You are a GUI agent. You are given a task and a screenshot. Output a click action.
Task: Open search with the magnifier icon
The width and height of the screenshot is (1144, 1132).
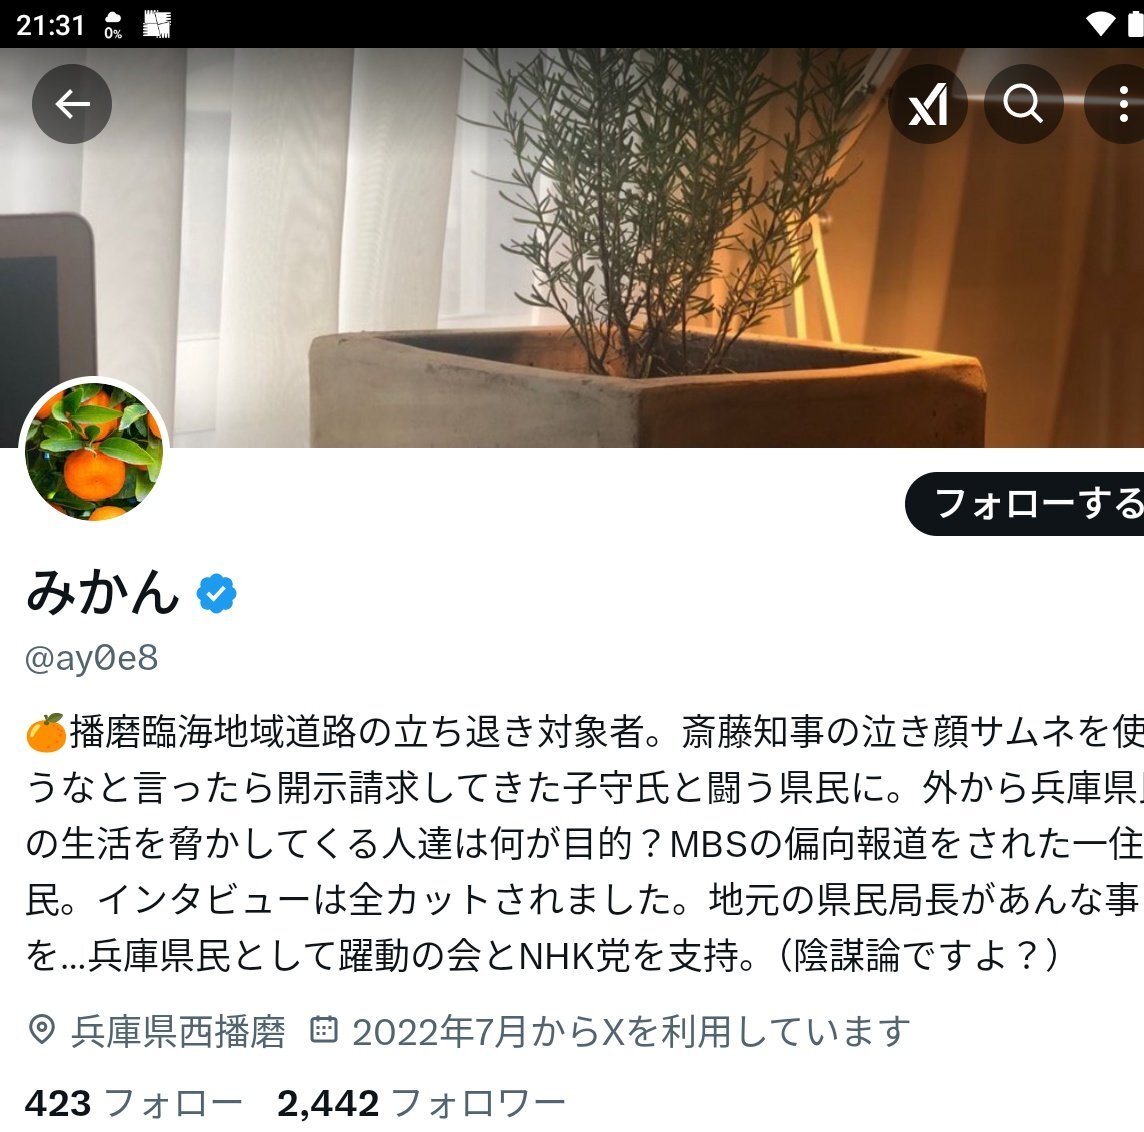(x=1023, y=104)
